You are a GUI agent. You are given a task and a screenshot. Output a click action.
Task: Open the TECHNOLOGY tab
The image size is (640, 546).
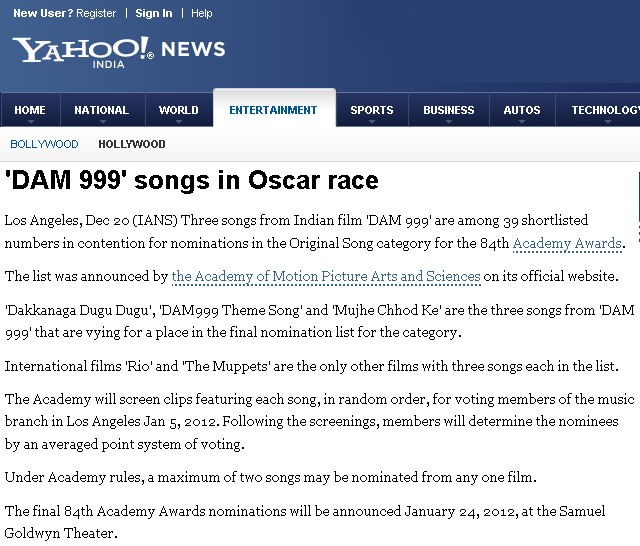click(x=604, y=110)
